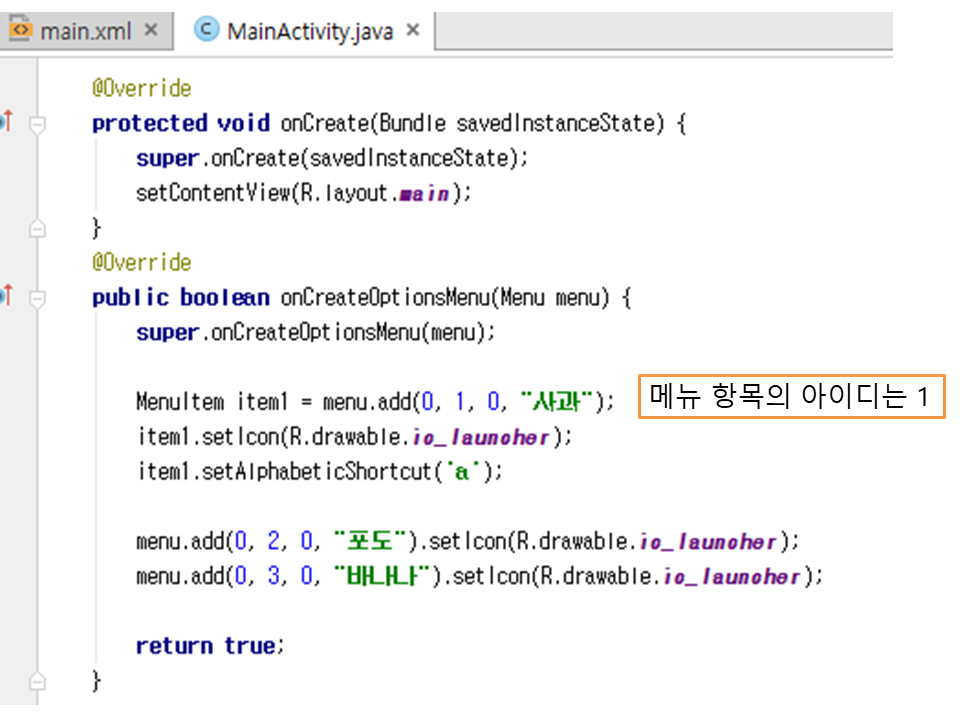960x720 pixels.
Task: Close the main.xml editor tab
Action: (x=151, y=30)
